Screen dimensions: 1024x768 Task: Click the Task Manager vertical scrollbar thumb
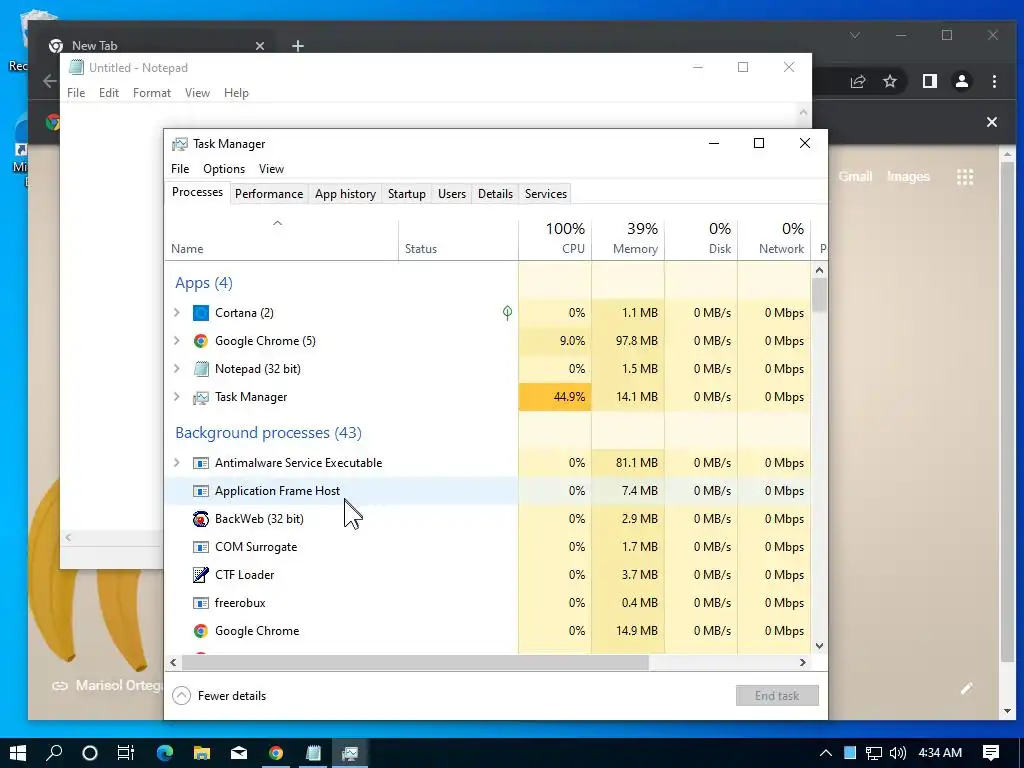[x=820, y=295]
